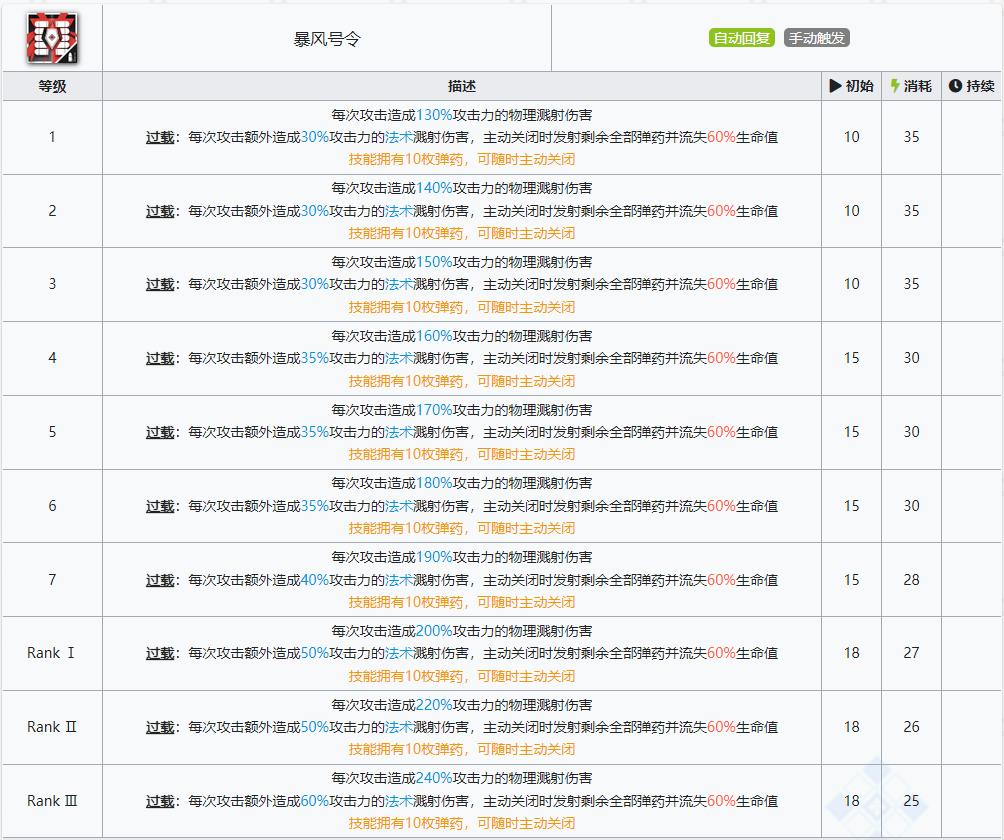Click the 初始 play triangle icon

pos(835,86)
